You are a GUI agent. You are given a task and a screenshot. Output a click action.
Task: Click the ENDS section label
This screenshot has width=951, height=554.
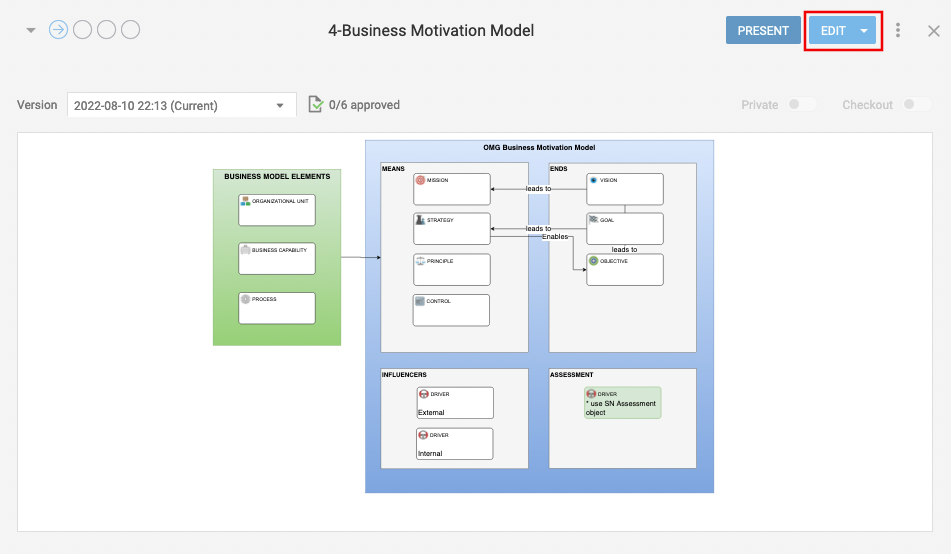click(559, 169)
